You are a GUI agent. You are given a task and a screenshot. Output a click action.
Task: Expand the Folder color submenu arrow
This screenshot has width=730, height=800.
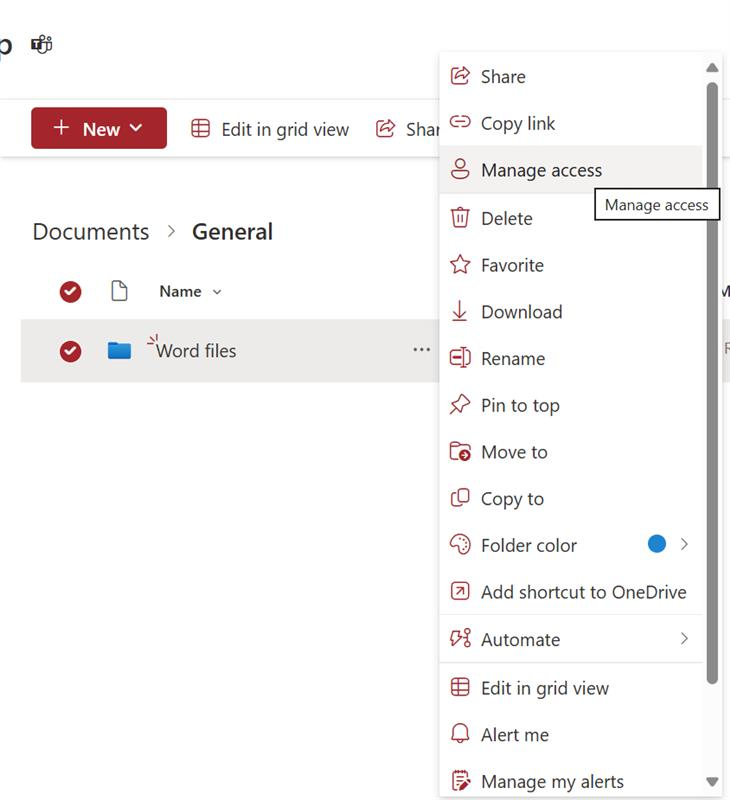click(x=684, y=544)
